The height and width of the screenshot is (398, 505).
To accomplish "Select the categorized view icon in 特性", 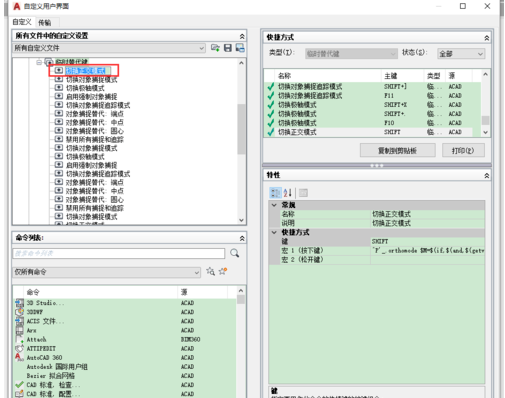I will (x=275, y=193).
